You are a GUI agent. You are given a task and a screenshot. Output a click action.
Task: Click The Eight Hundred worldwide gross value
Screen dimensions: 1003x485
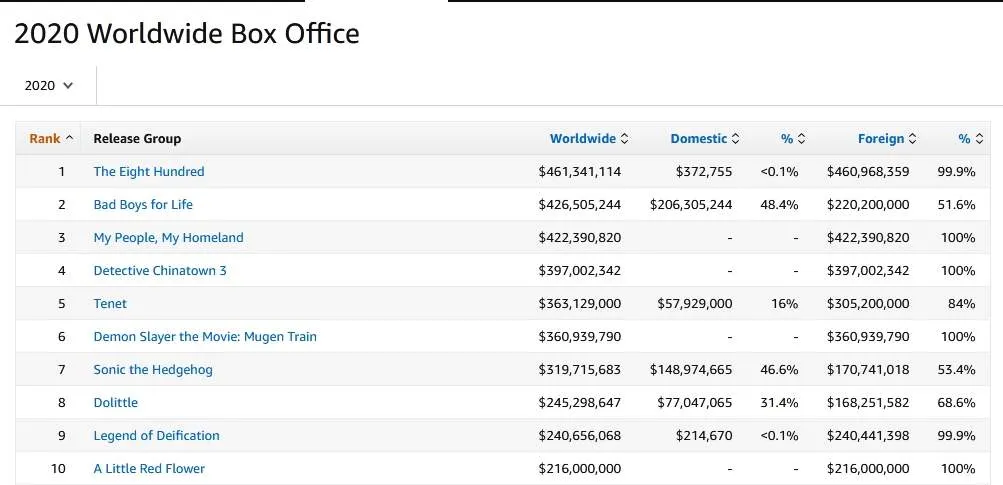coord(579,172)
